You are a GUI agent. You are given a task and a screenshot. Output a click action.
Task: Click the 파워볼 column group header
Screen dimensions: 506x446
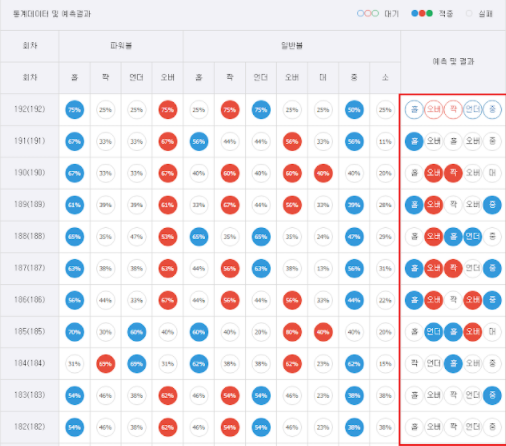tap(121, 46)
